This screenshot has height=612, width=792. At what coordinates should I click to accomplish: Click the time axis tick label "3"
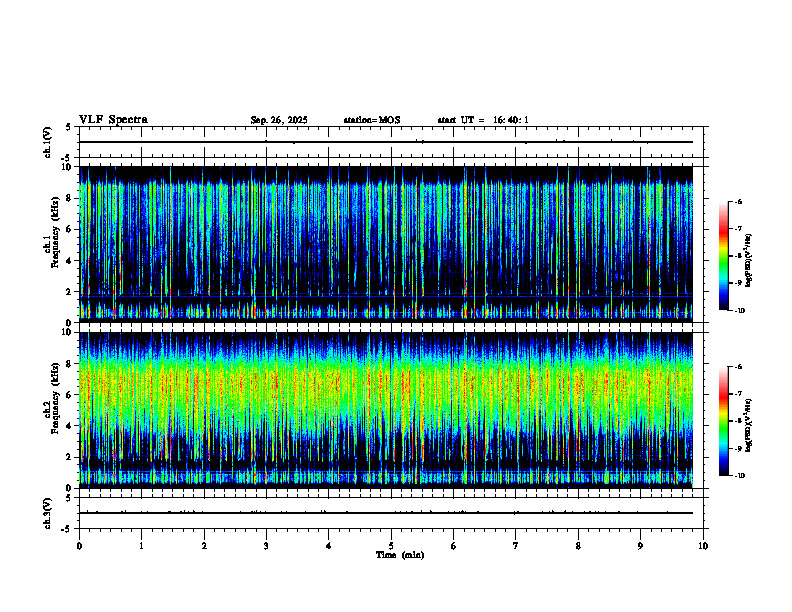266,546
